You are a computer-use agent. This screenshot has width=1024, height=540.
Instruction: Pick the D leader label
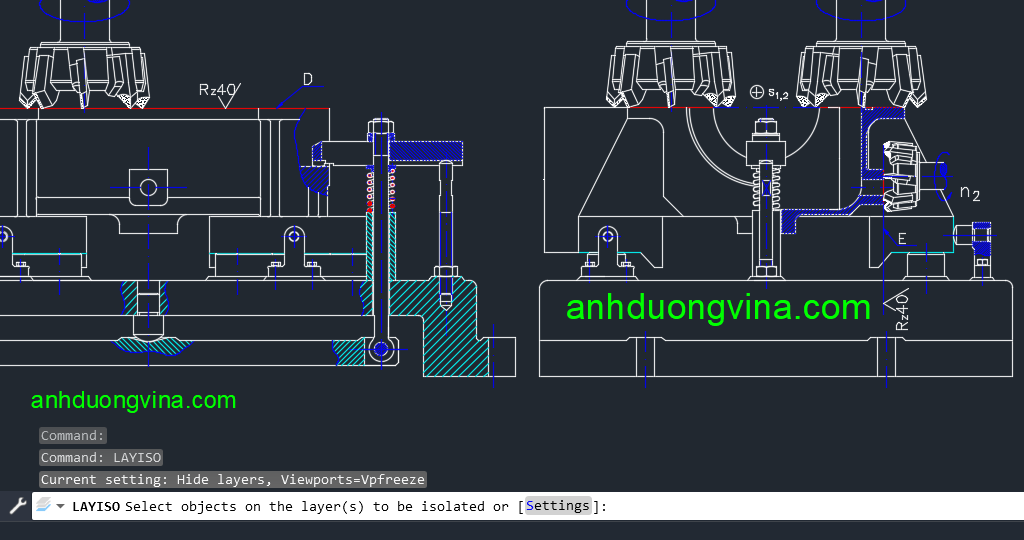tap(308, 79)
